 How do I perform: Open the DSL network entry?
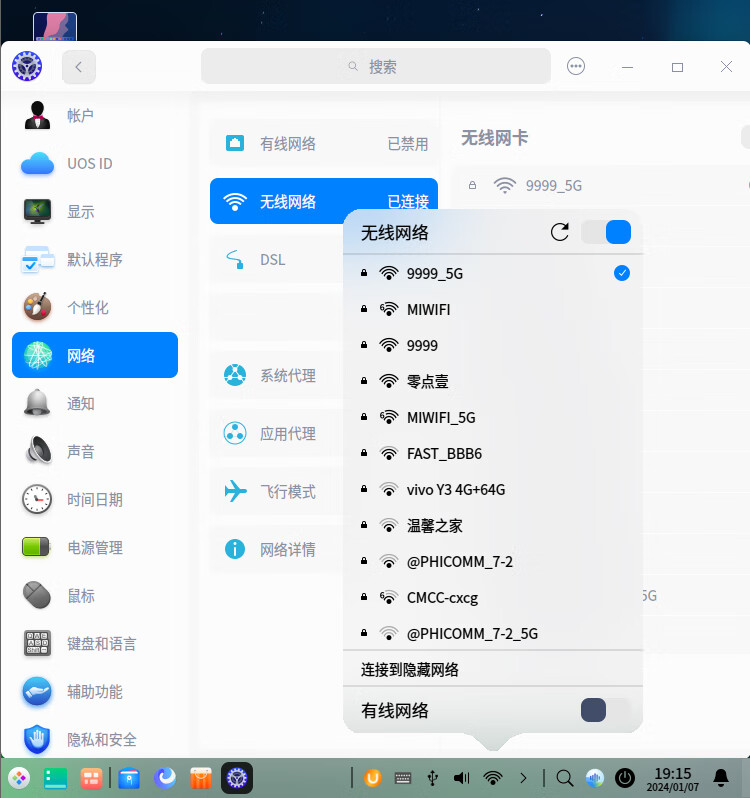(277, 260)
